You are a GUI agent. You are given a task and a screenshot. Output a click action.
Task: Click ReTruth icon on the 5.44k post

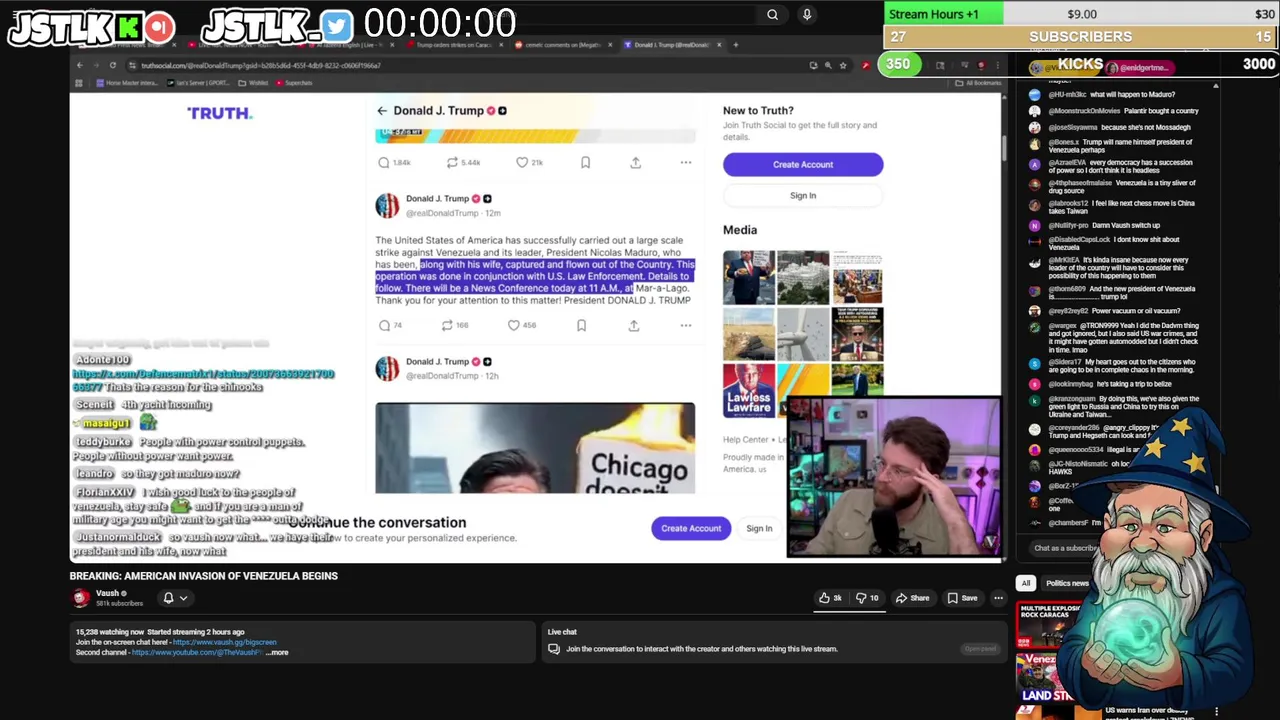point(452,162)
